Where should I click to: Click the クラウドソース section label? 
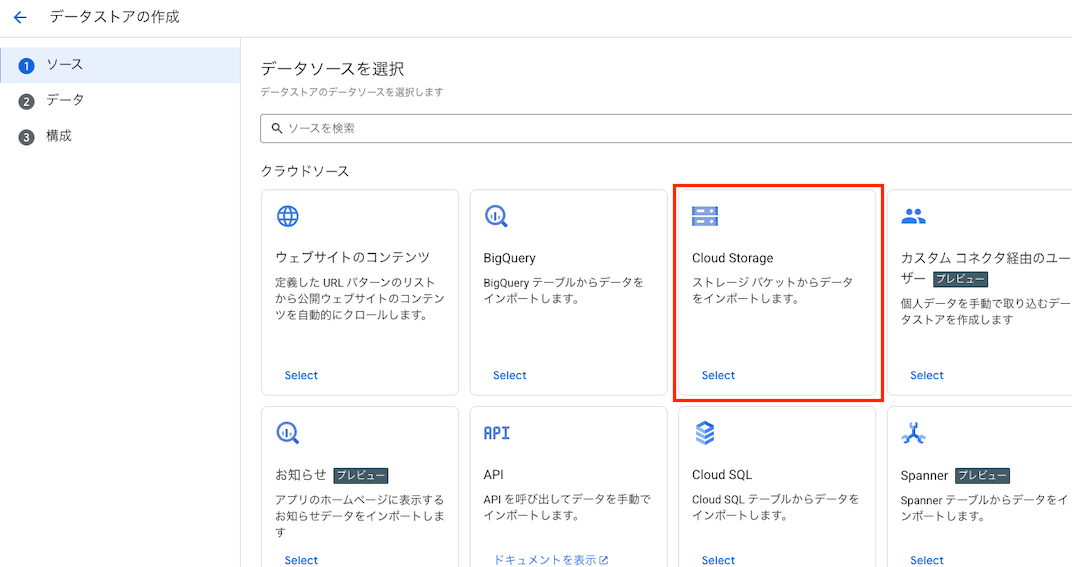tap(305, 171)
